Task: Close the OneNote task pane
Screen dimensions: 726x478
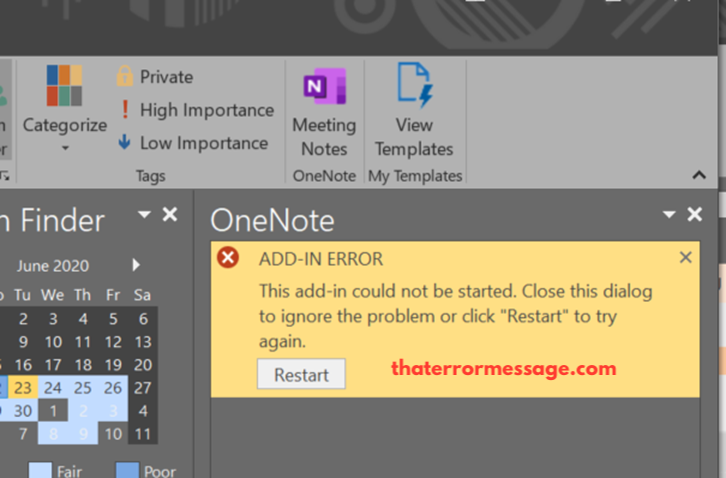Action: tap(695, 214)
